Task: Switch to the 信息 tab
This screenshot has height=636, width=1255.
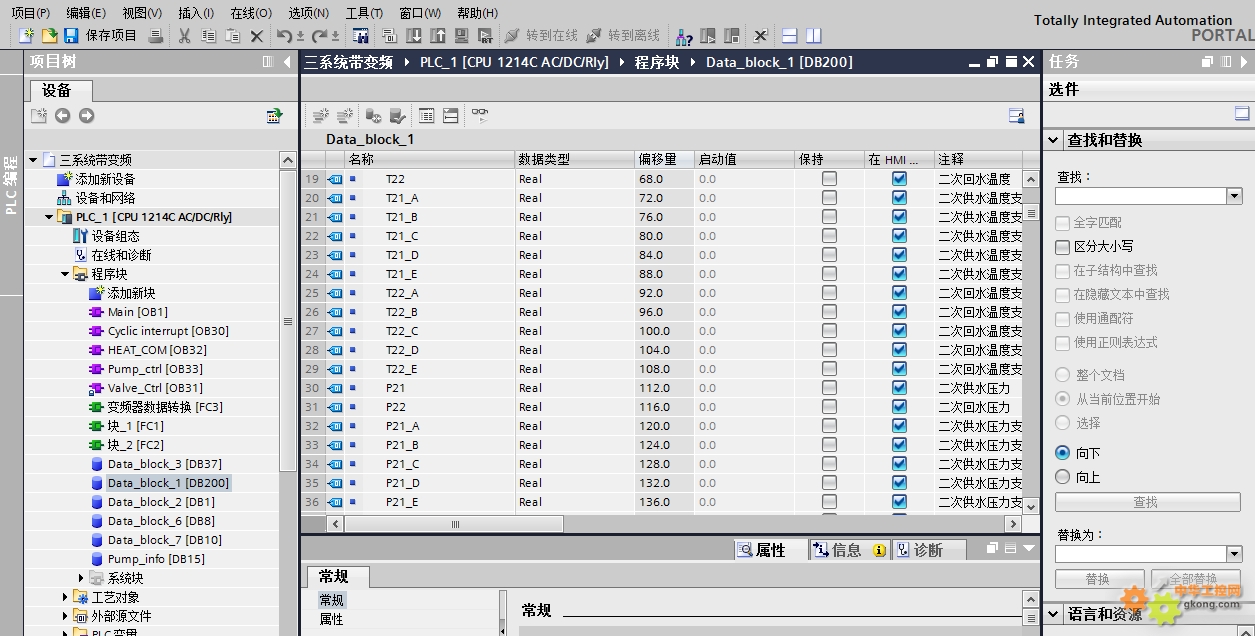Action: [x=848, y=550]
